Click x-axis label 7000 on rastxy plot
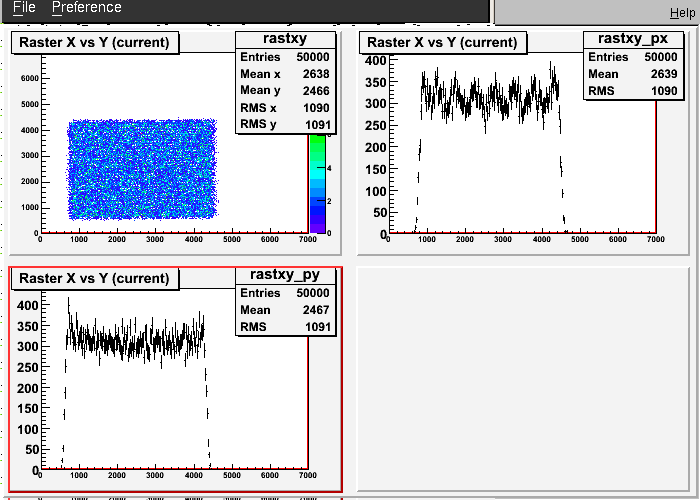The width and height of the screenshot is (700, 500). (x=308, y=239)
